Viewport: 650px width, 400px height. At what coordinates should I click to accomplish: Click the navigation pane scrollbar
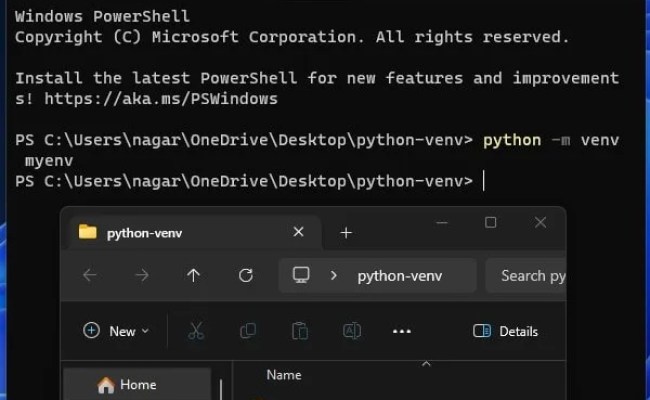221,390
